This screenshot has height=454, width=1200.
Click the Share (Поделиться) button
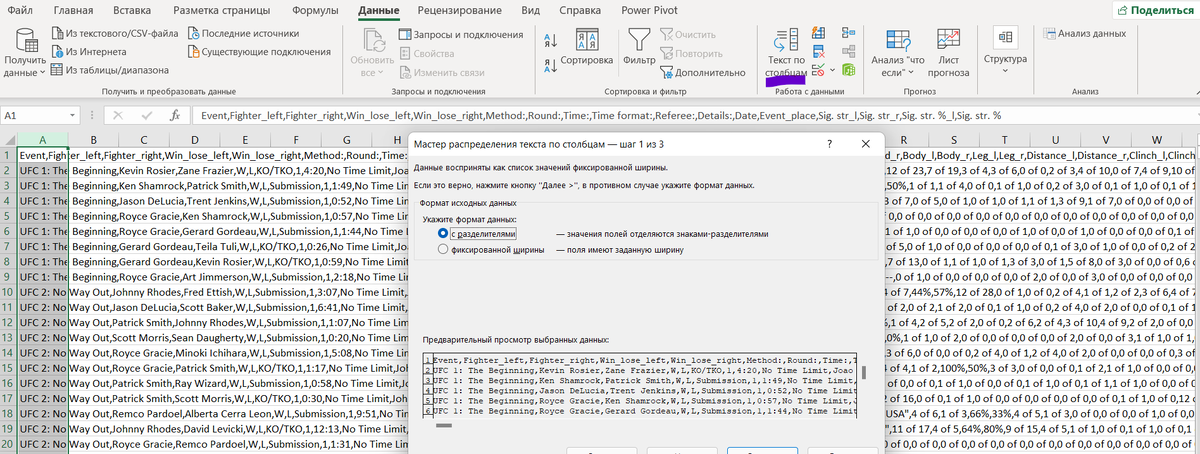(x=1156, y=11)
